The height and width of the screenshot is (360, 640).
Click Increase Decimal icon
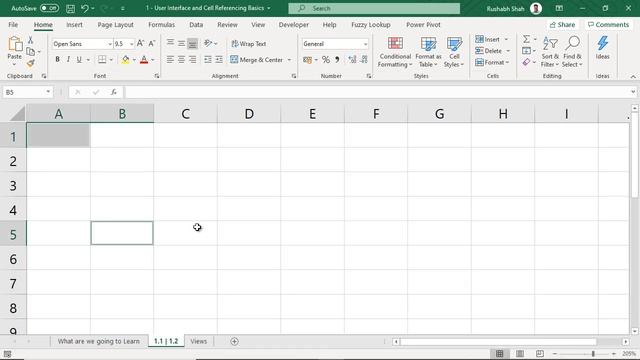click(x=352, y=60)
